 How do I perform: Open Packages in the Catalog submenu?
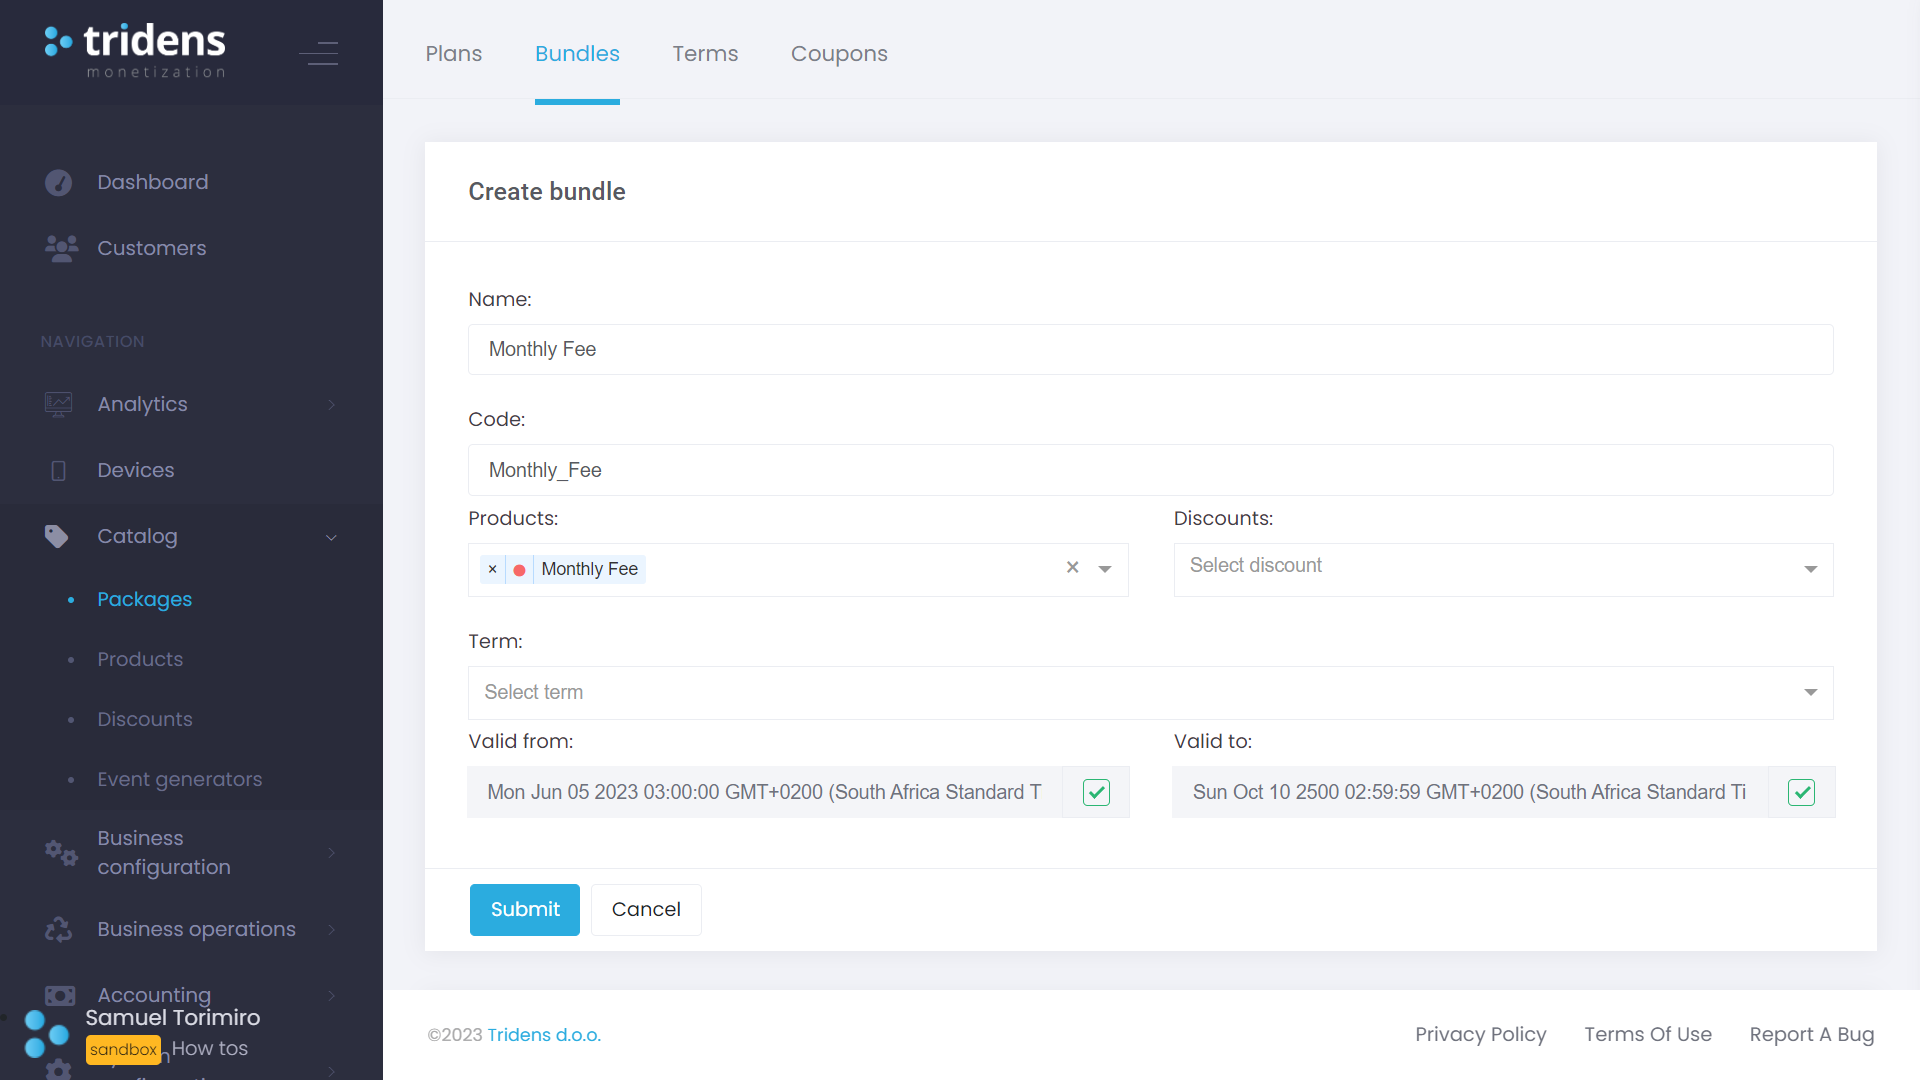point(144,599)
